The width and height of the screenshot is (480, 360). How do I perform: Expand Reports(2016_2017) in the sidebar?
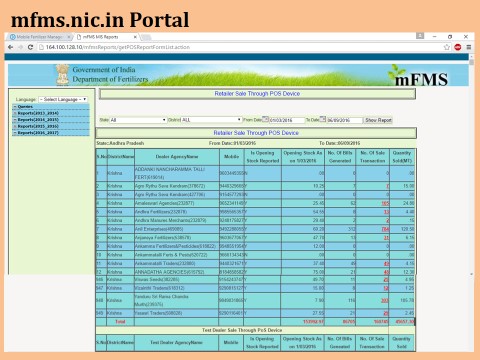click(51, 133)
